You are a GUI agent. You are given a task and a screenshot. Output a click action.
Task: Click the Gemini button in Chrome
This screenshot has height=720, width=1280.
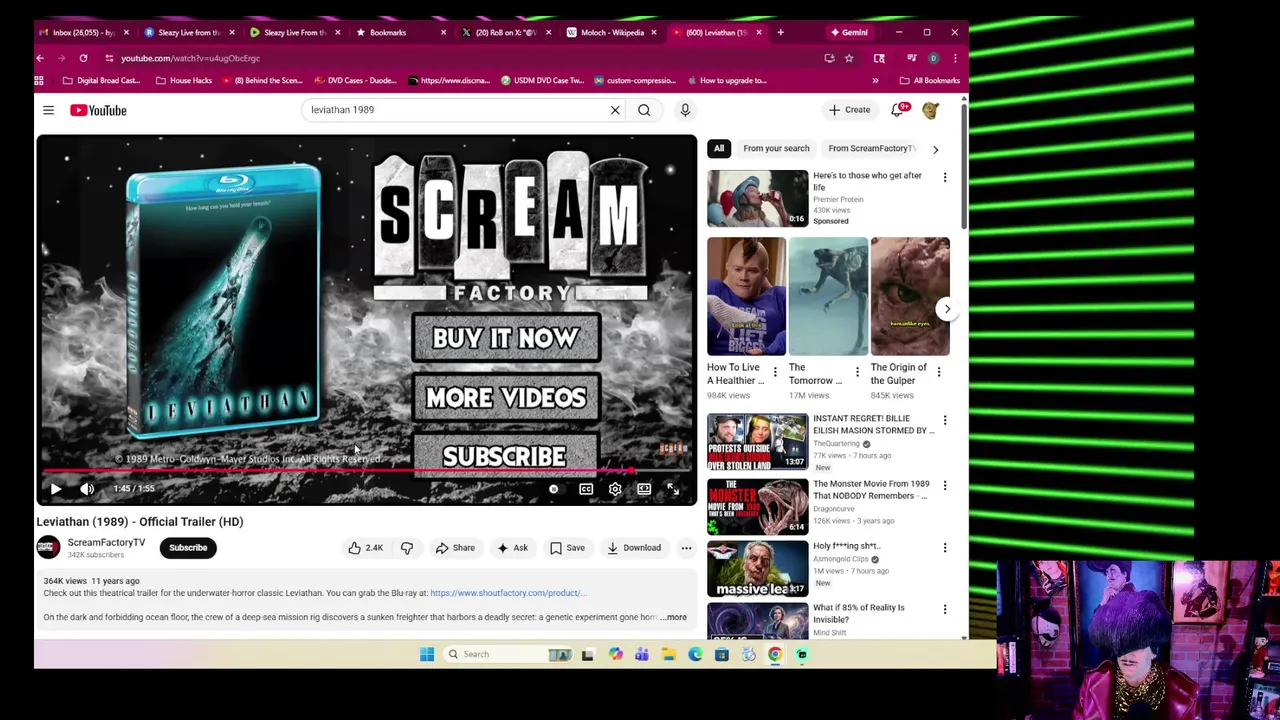(848, 32)
